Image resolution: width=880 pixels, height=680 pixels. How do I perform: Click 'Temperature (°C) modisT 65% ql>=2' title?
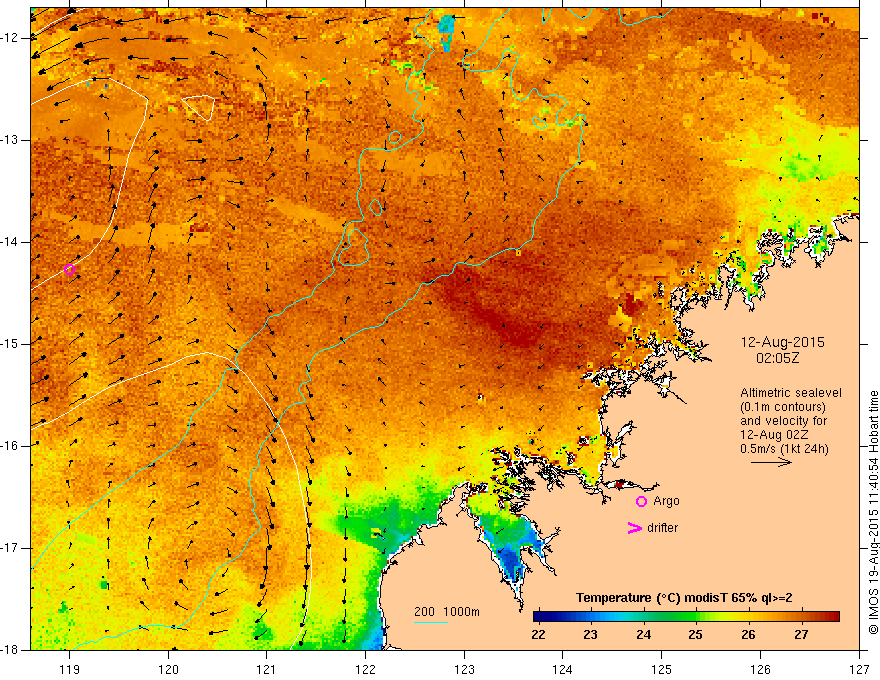(684, 598)
